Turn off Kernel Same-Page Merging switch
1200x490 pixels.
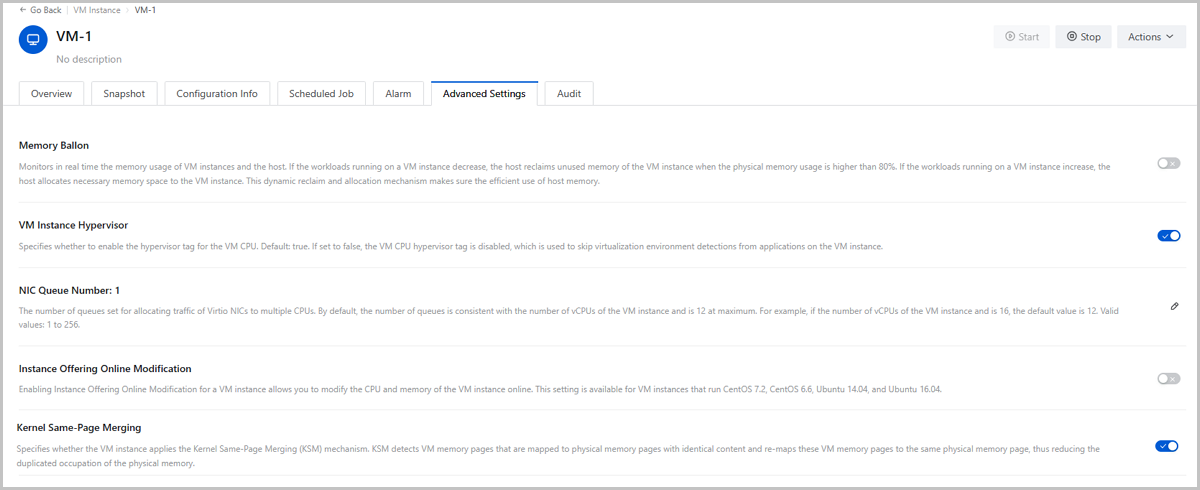[1166, 446]
